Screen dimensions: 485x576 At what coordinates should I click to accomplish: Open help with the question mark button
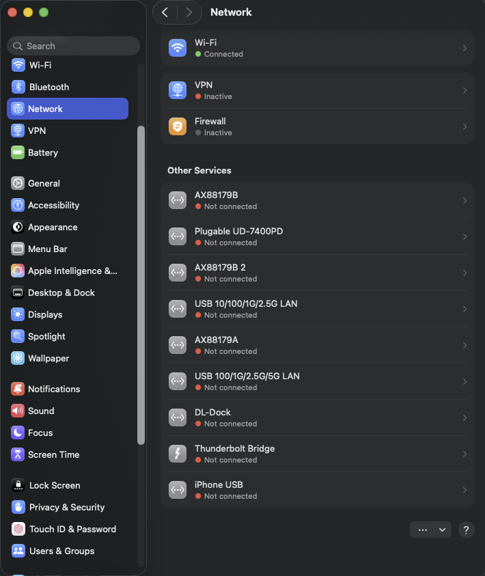coord(466,530)
